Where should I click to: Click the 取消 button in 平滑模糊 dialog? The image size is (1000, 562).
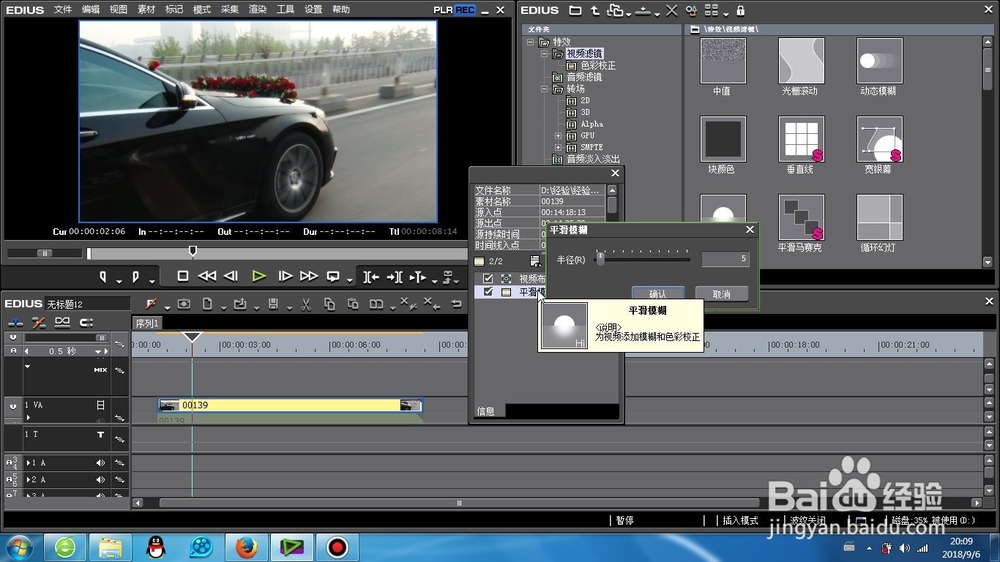tap(721, 294)
